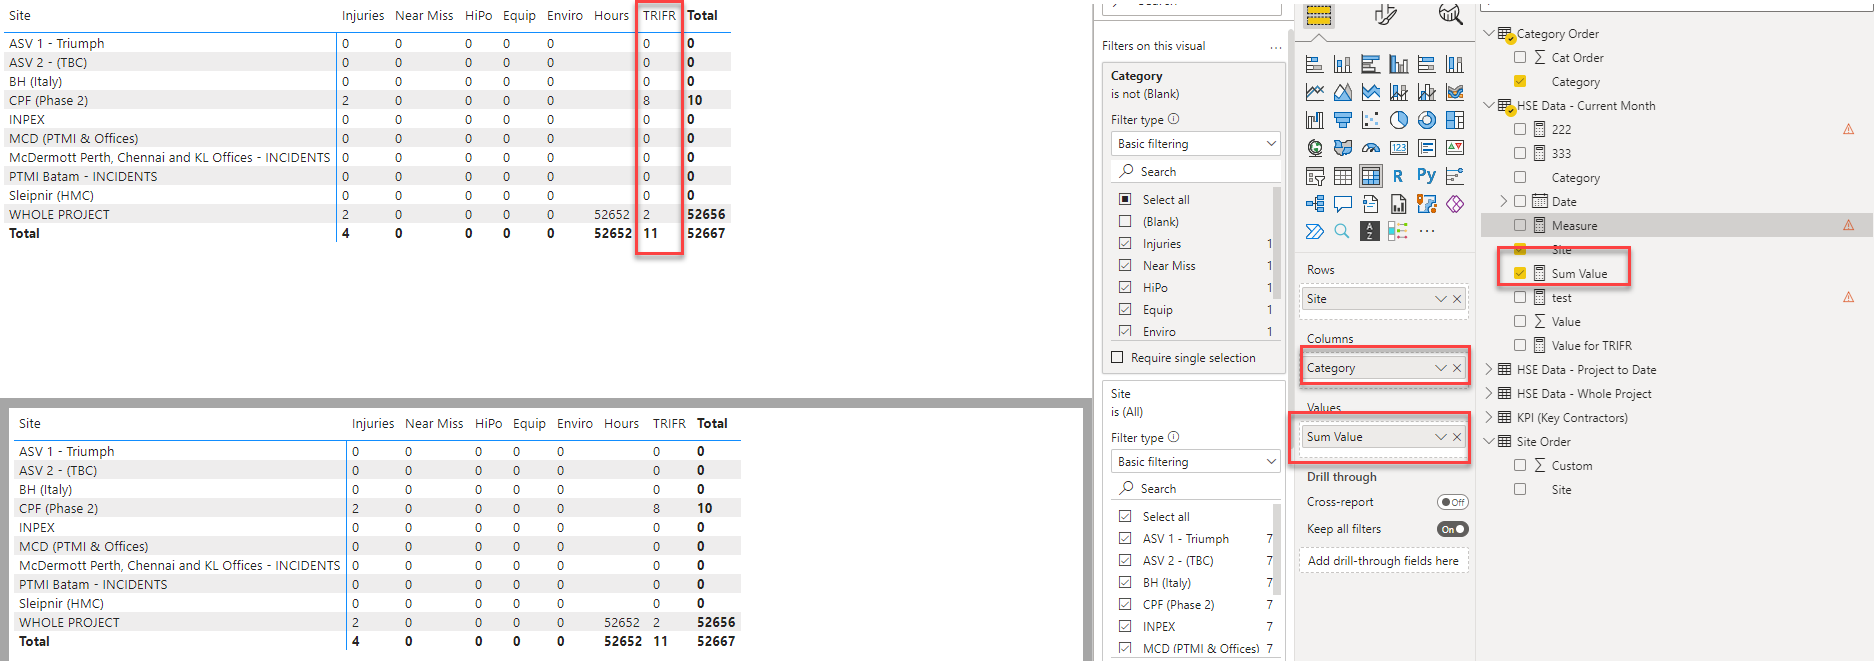Remove Site from Rows well
The width and height of the screenshot is (1874, 661).
point(1457,299)
